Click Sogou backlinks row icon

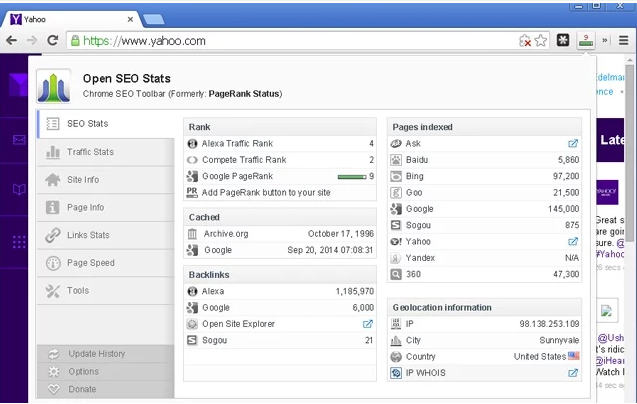(192, 340)
